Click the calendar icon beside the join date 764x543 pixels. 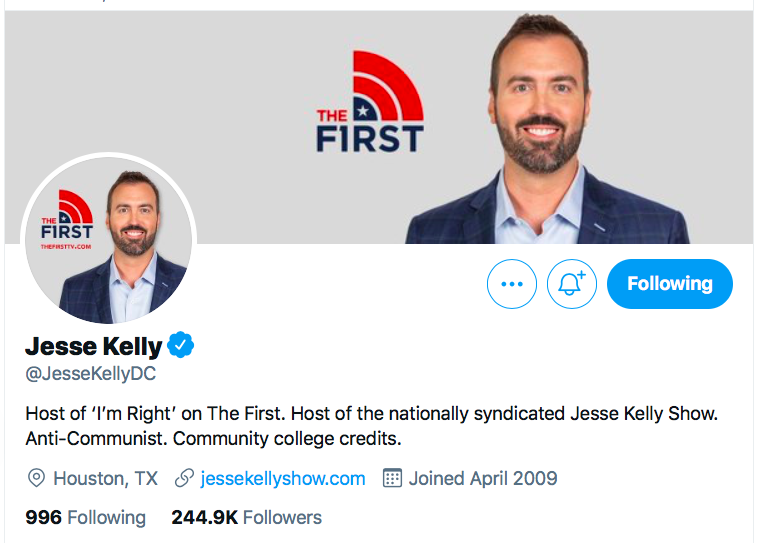pyautogui.click(x=392, y=478)
